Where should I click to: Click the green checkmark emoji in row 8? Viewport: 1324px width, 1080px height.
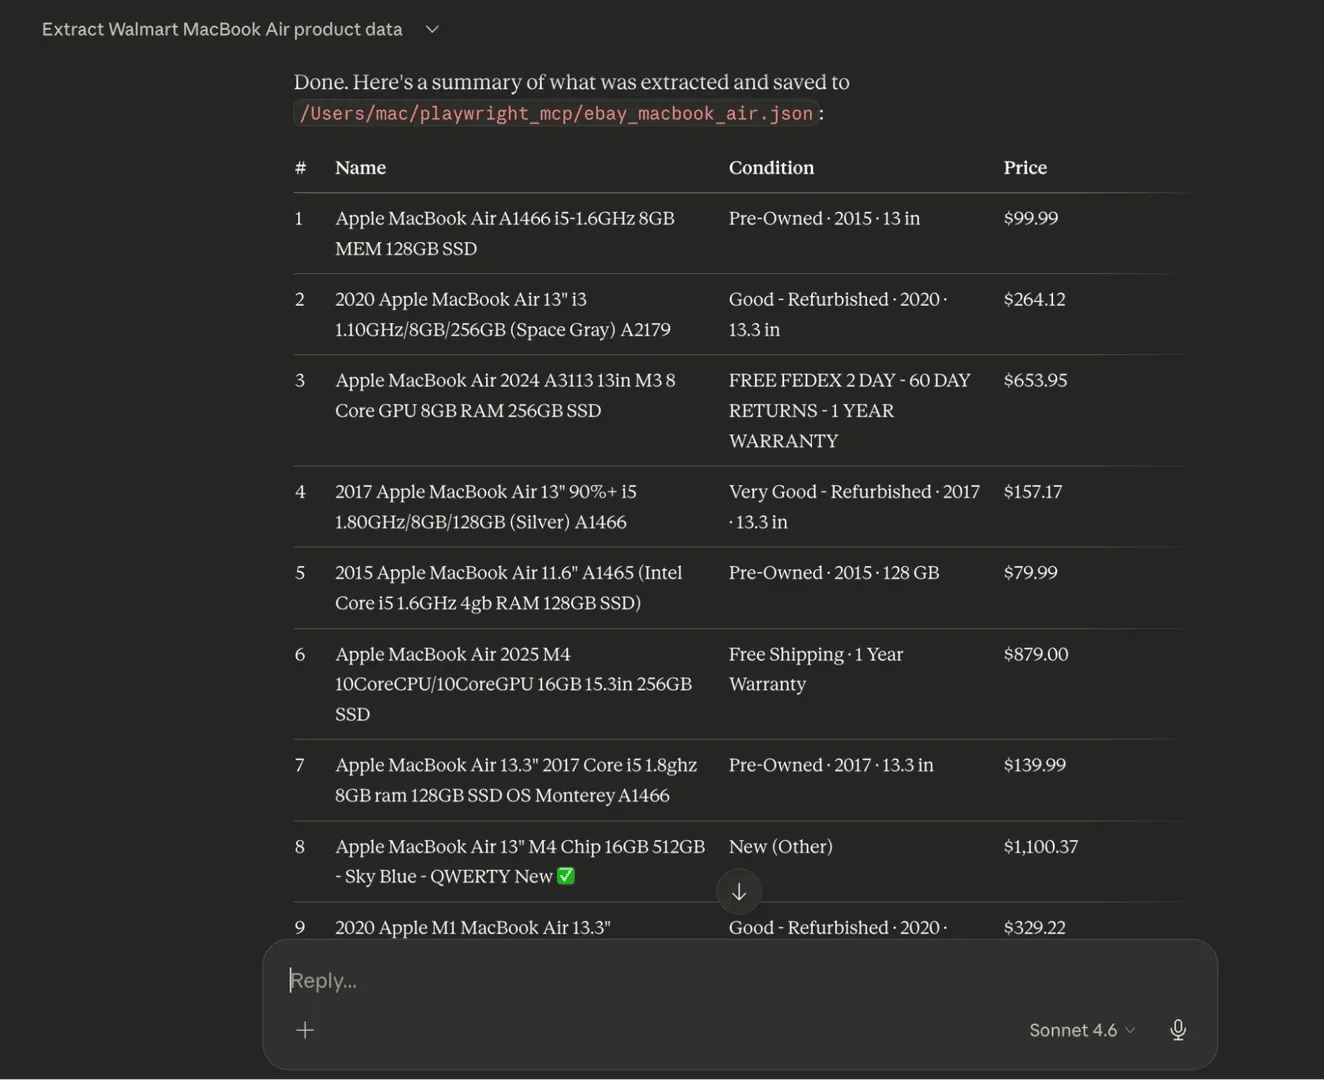pyautogui.click(x=566, y=876)
